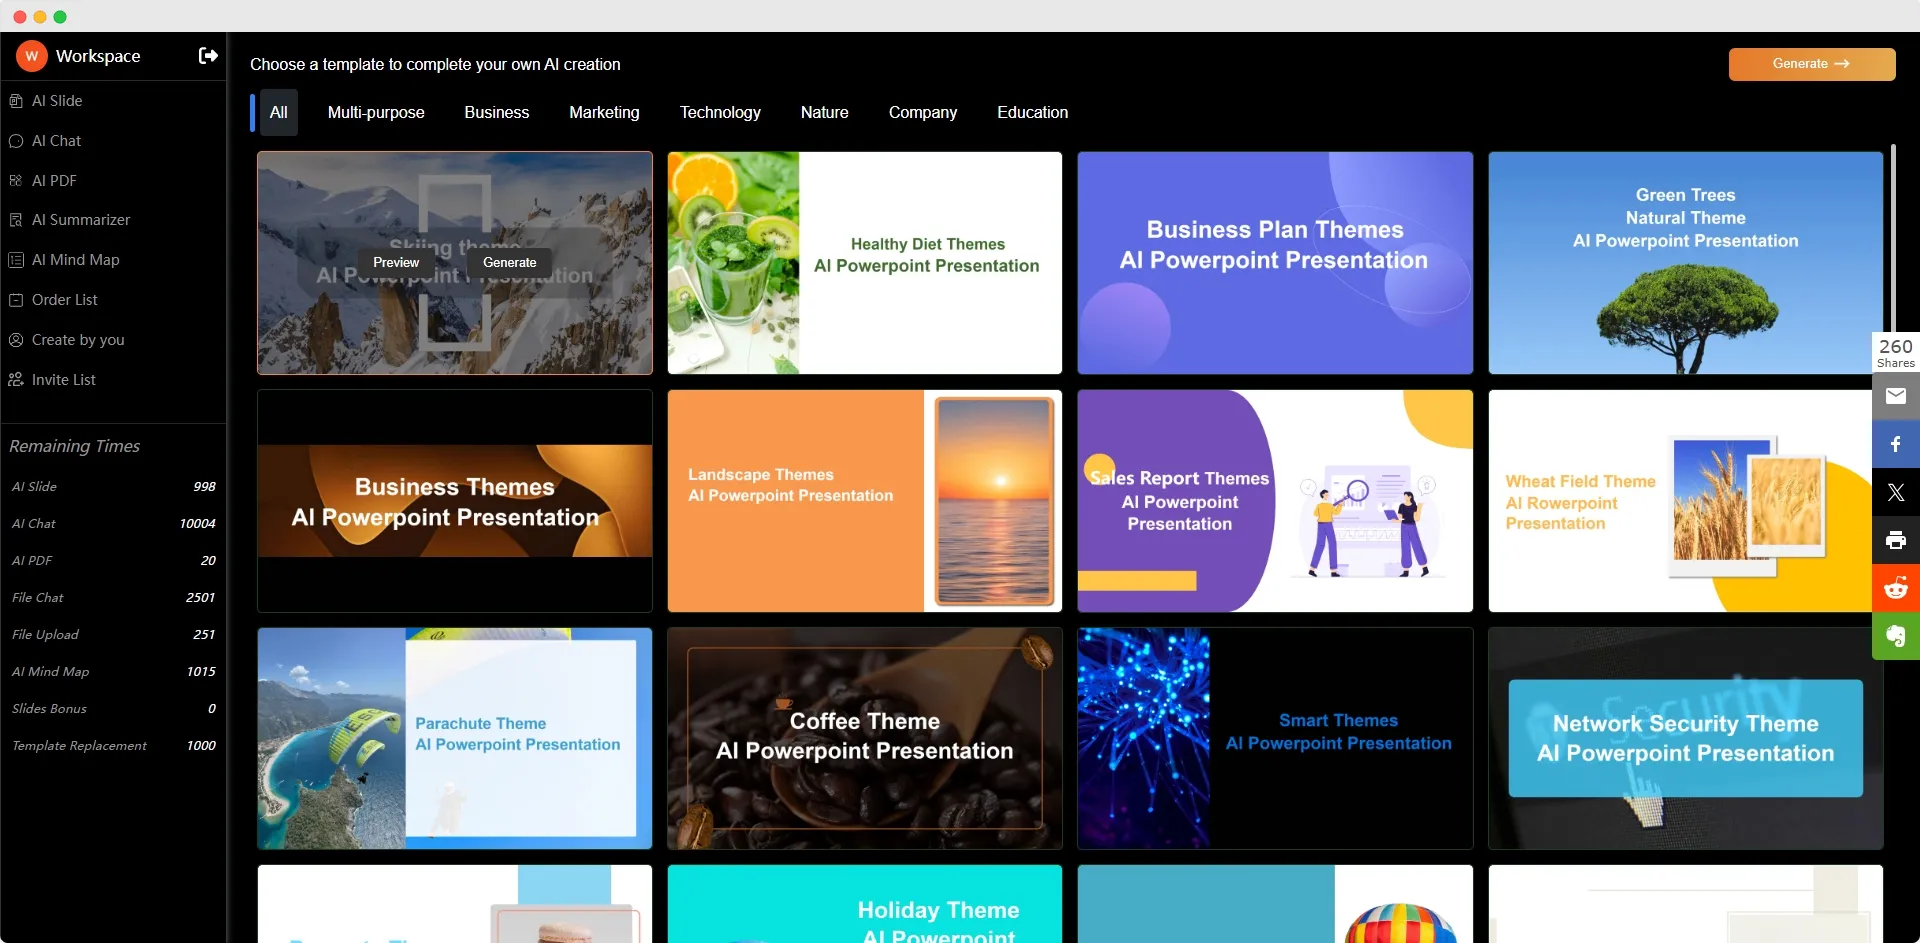Select the AI PDF sidebar icon

pyautogui.click(x=16, y=181)
